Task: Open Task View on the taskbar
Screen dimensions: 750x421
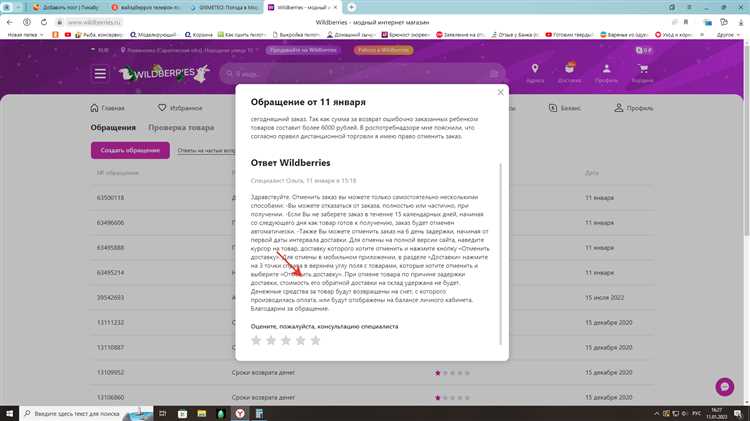Action: 162,413
